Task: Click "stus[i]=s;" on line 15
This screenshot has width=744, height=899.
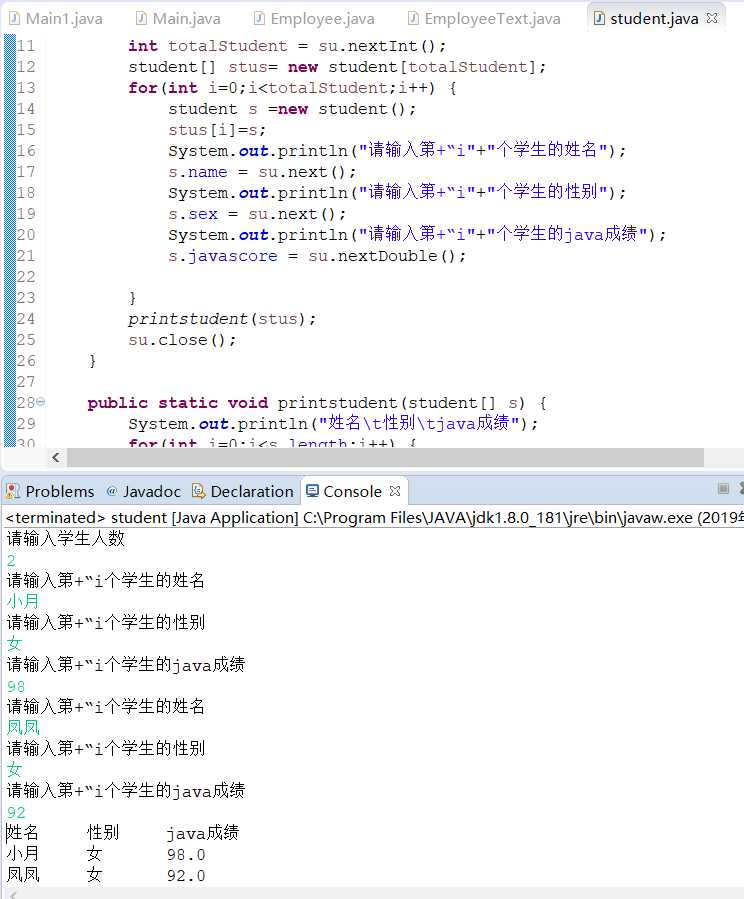Action: click(217, 130)
